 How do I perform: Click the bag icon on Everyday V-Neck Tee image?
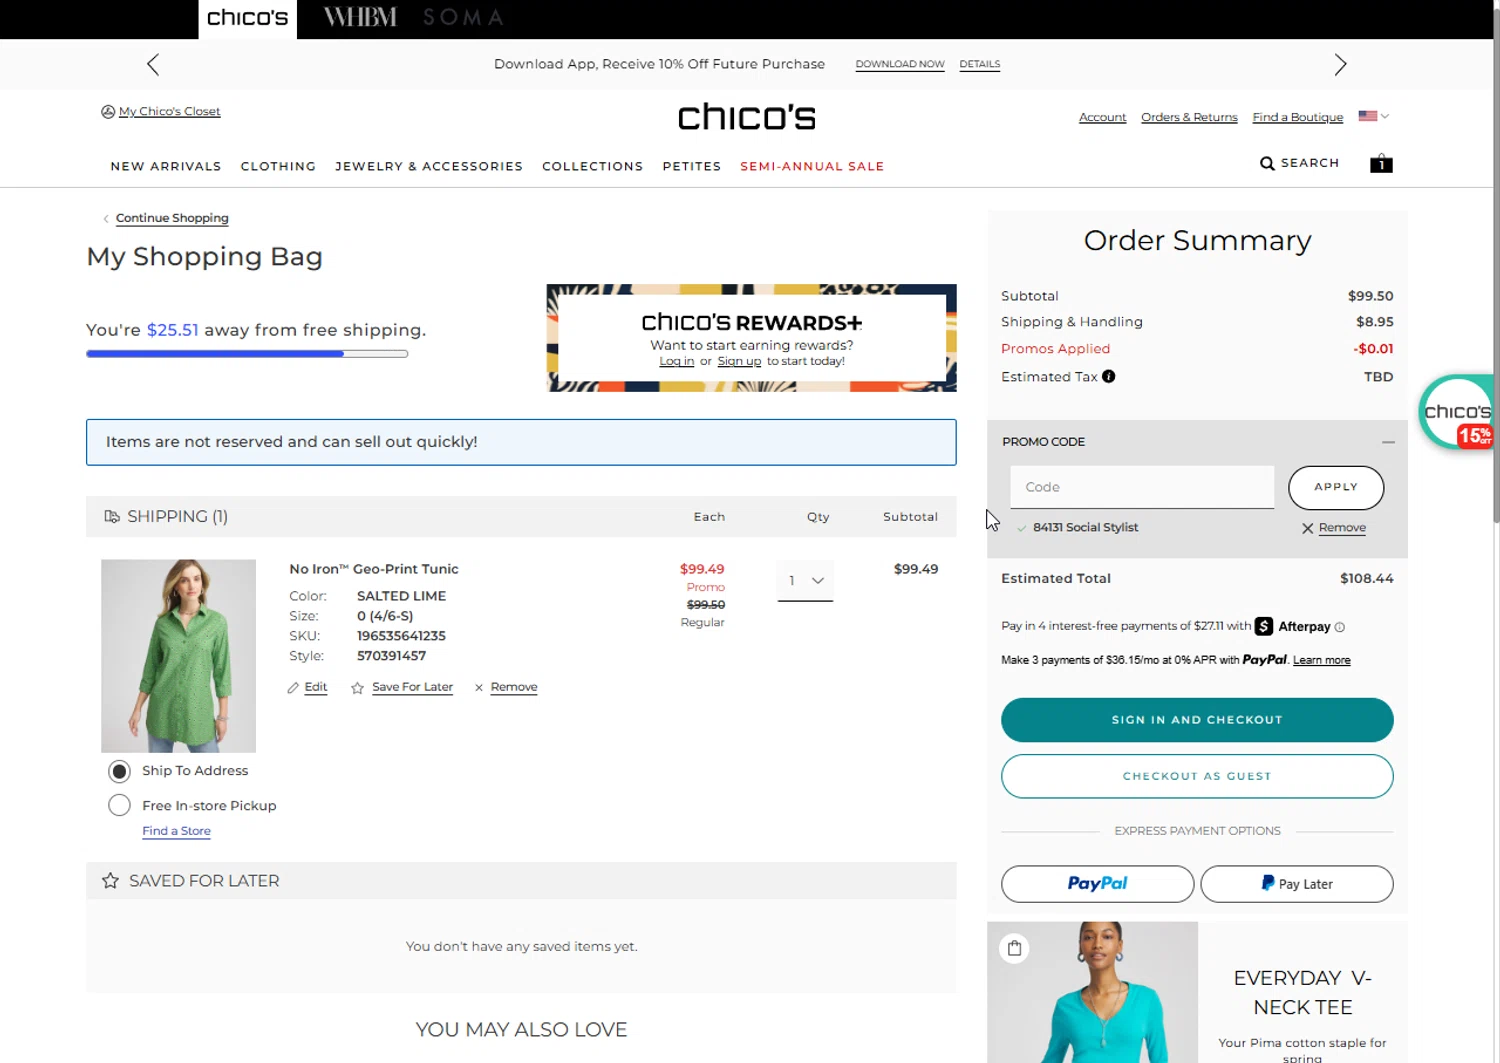(1014, 948)
